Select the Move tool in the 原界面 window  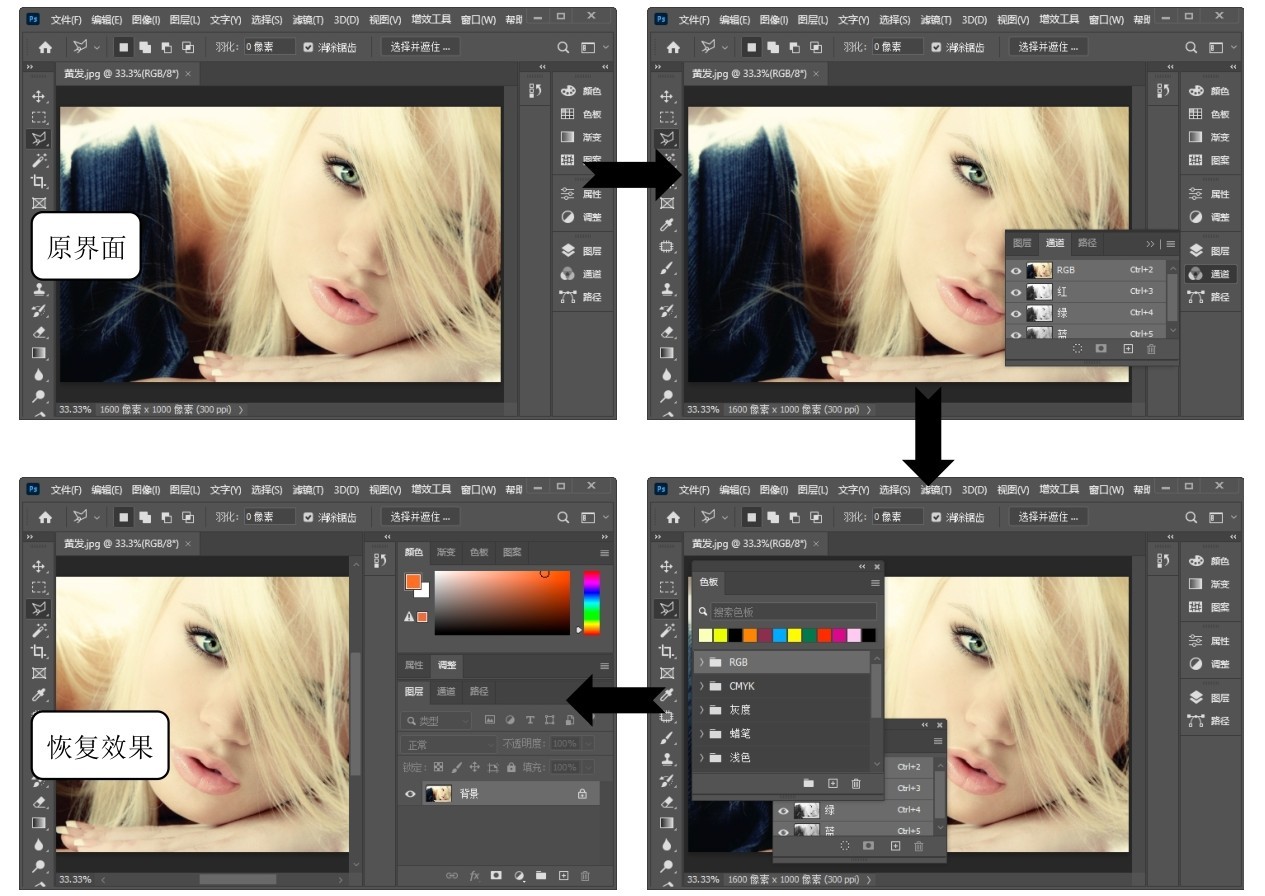pyautogui.click(x=39, y=96)
